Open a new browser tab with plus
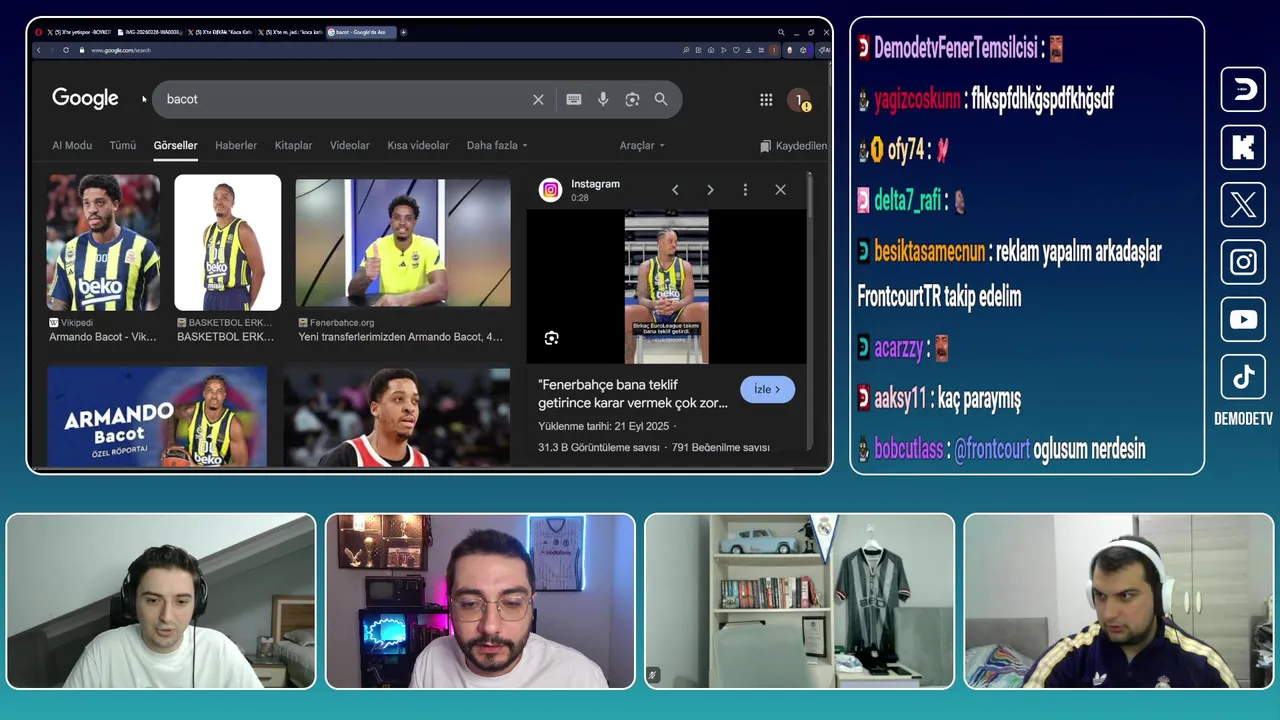 point(404,32)
